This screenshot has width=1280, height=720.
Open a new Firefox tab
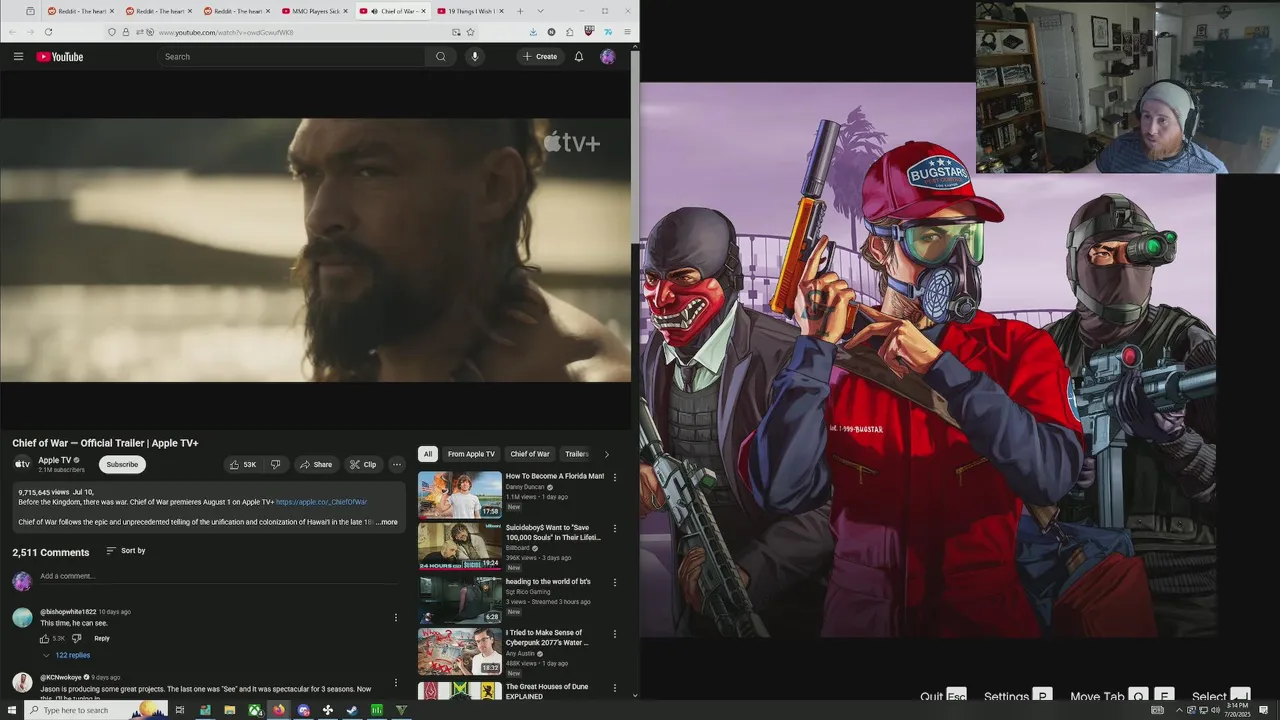[x=520, y=11]
